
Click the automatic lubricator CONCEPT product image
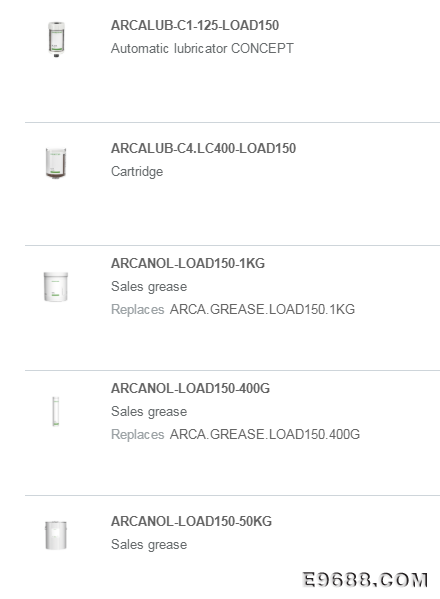click(x=56, y=39)
